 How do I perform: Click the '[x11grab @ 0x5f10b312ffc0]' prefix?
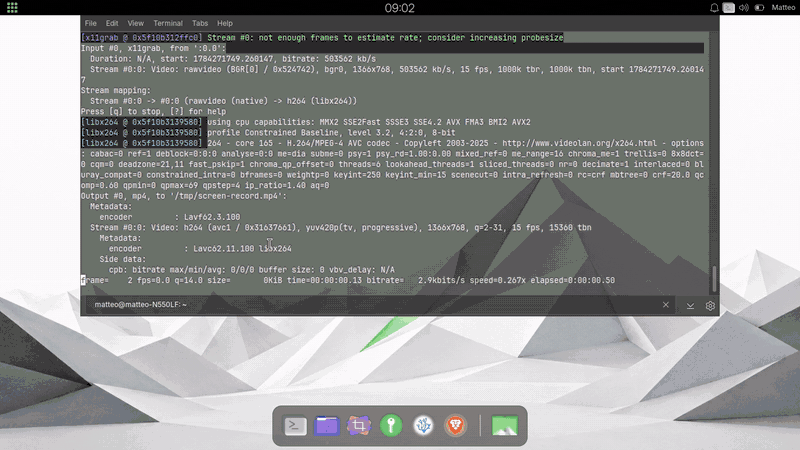click(x=142, y=38)
